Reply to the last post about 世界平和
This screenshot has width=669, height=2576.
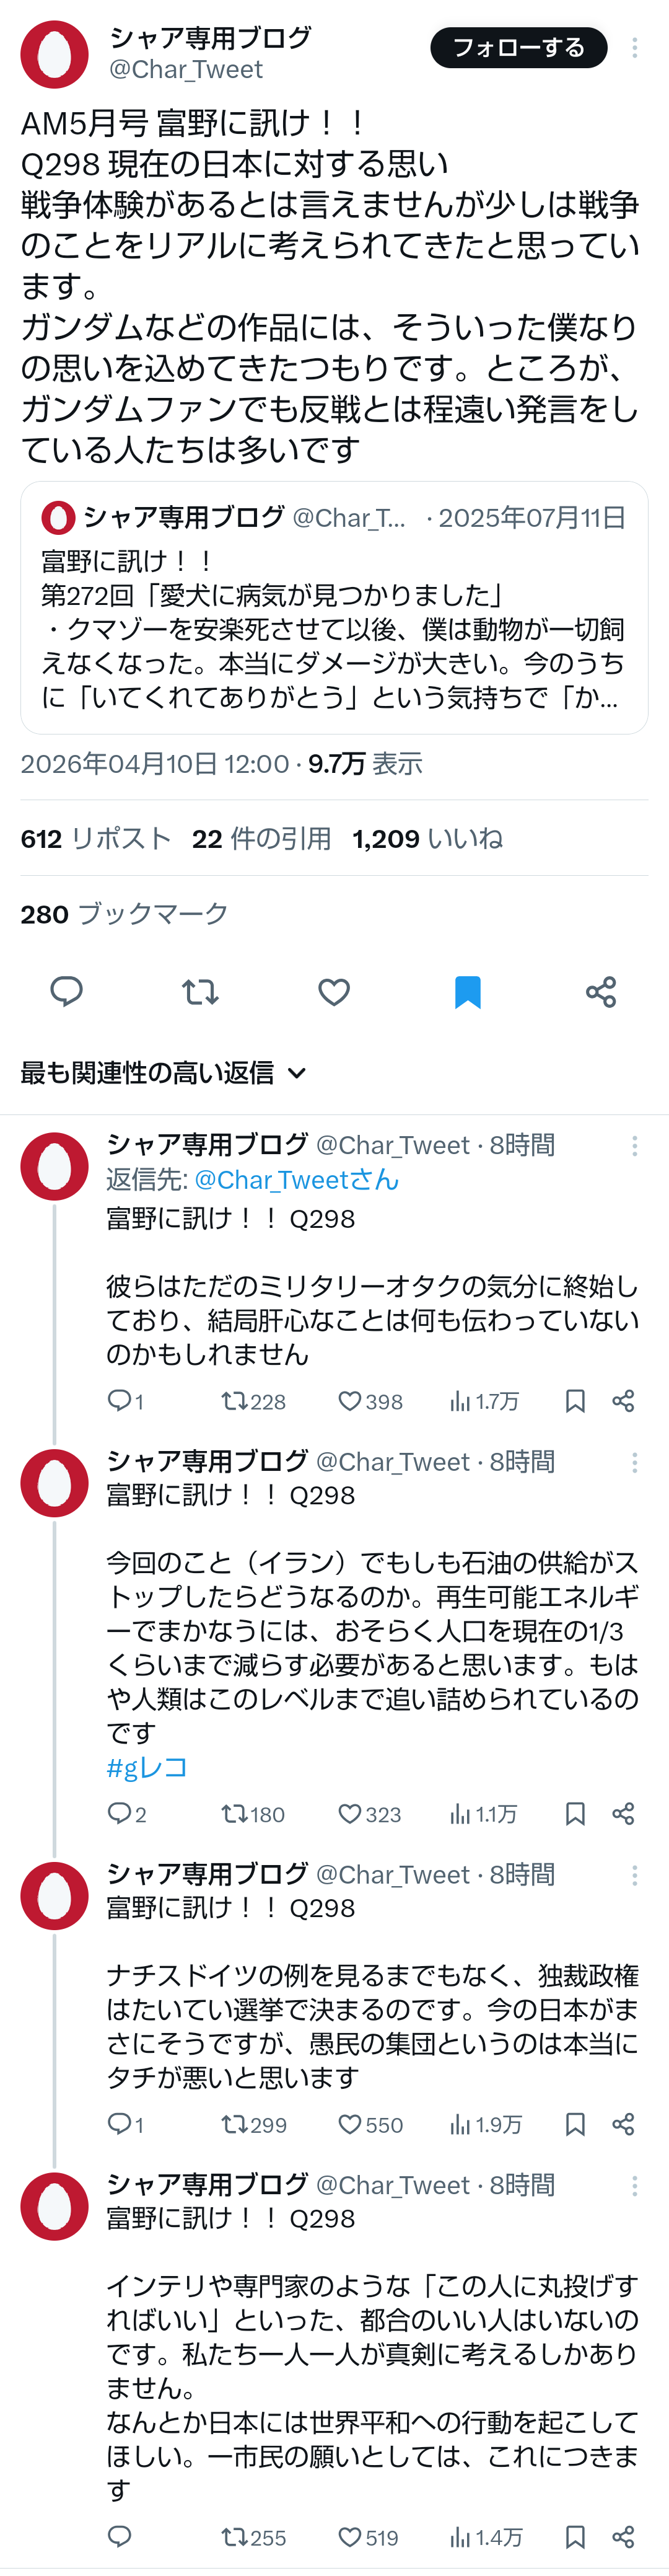click(119, 2537)
